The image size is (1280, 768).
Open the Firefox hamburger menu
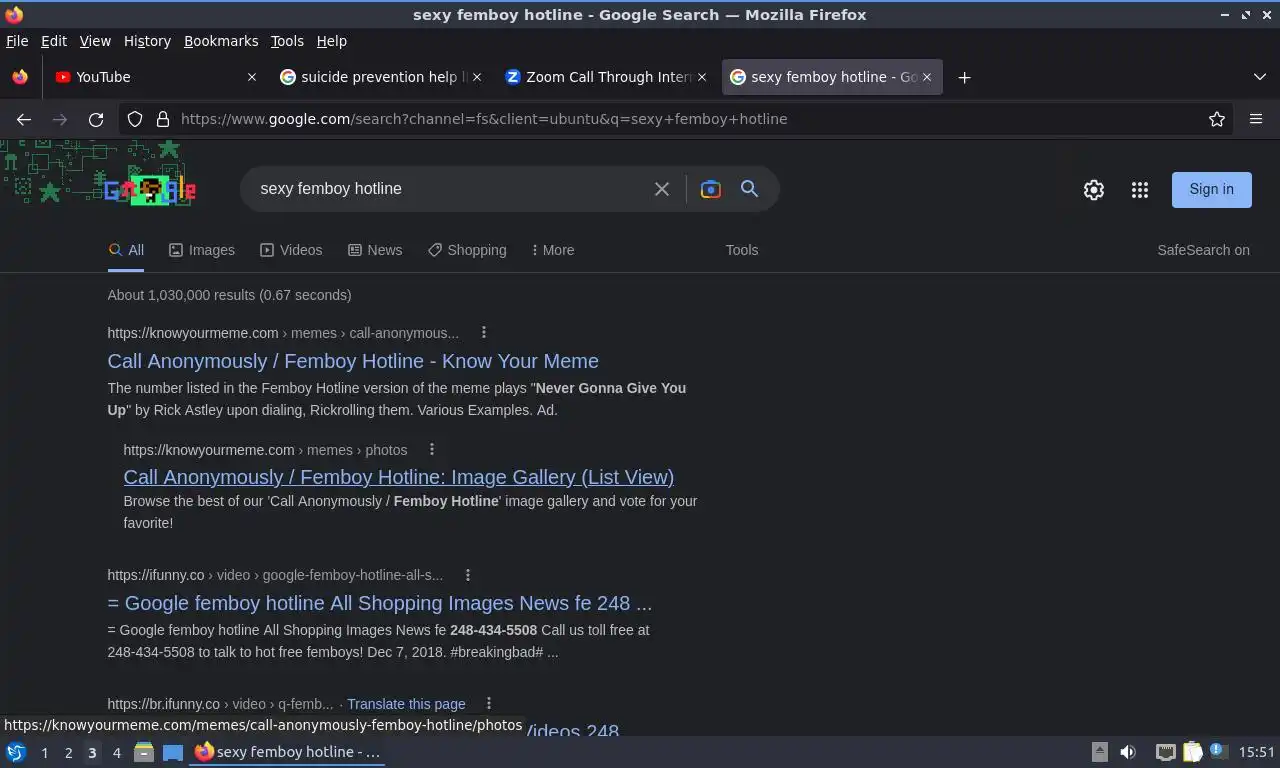click(1256, 119)
